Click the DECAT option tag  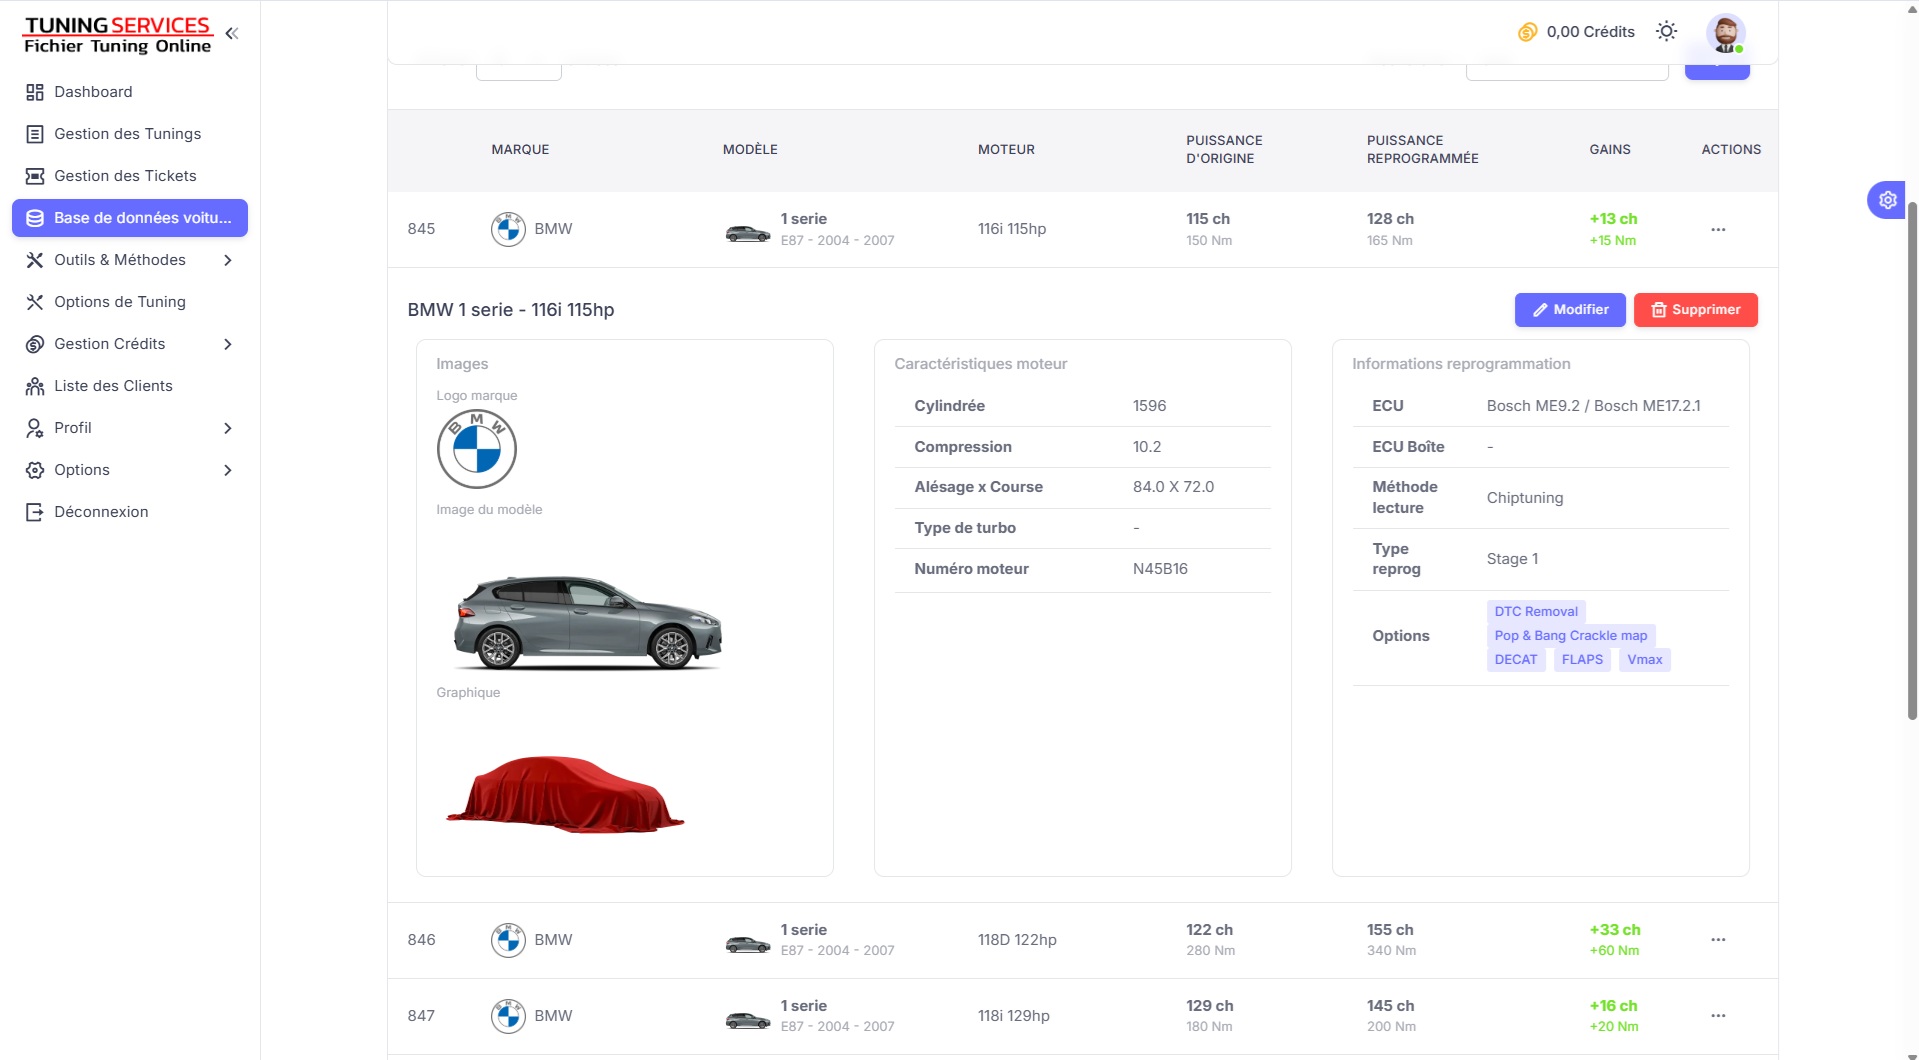click(x=1516, y=659)
